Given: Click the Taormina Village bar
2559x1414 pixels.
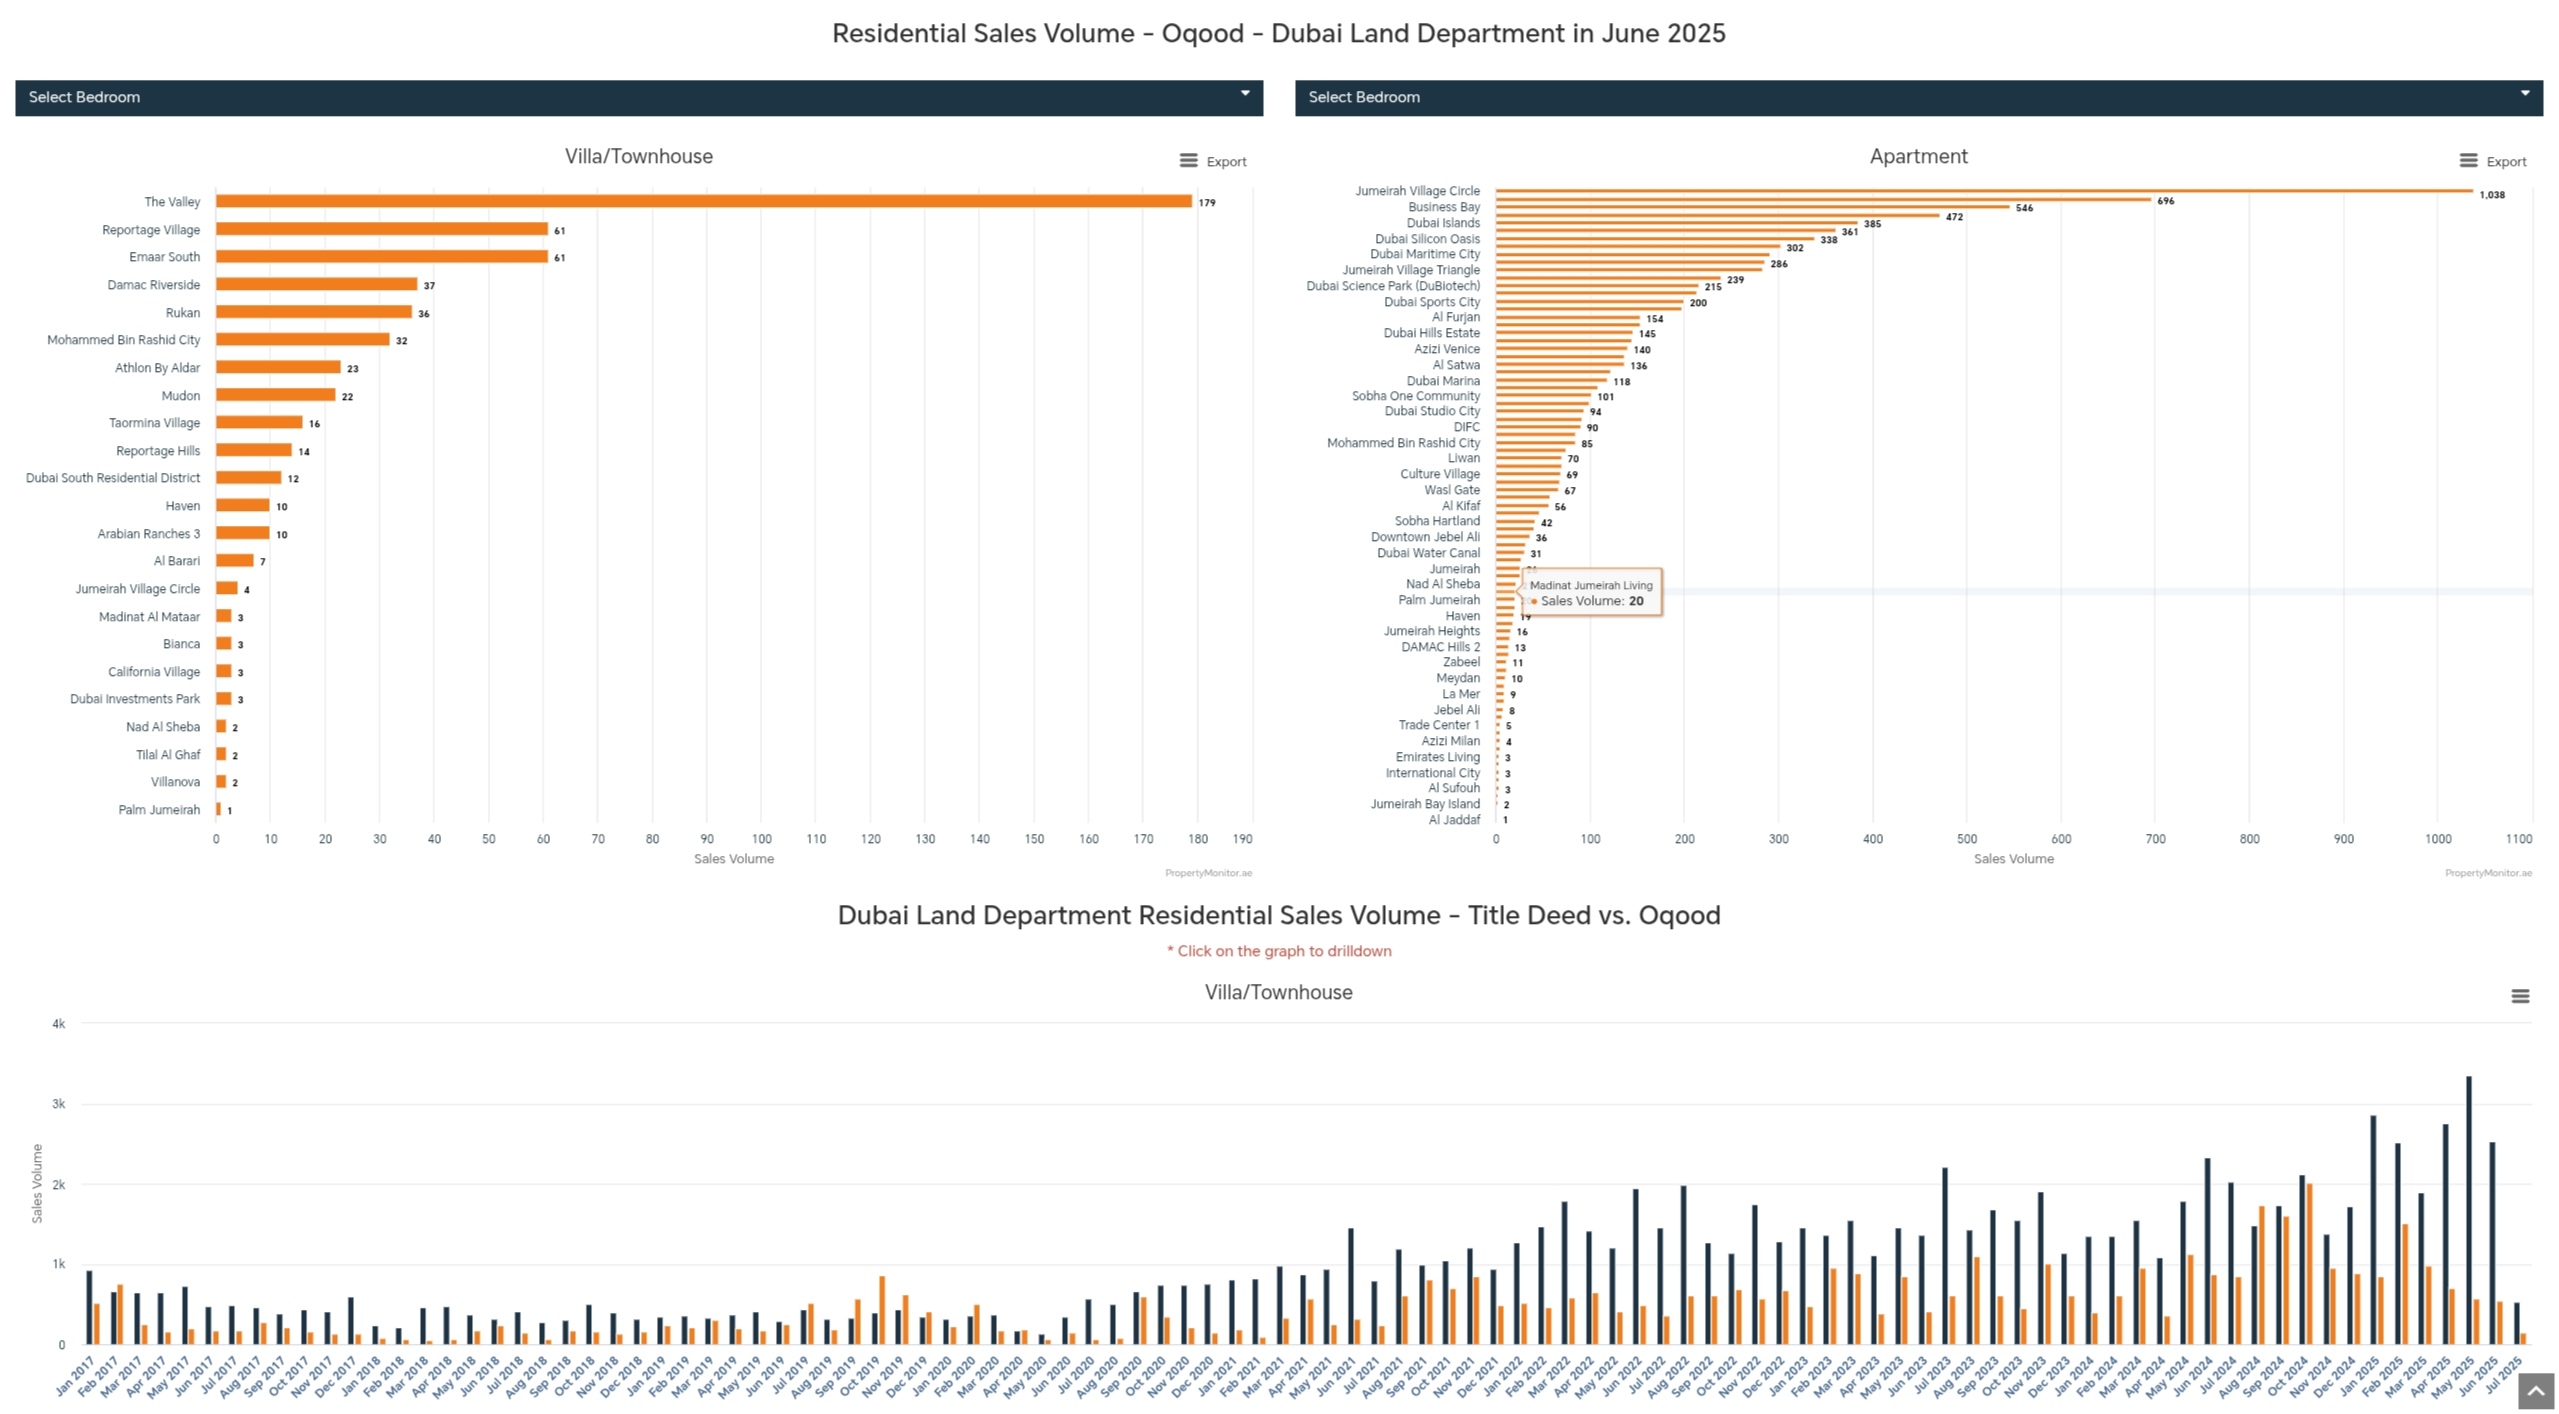Looking at the screenshot, I should tap(260, 423).
